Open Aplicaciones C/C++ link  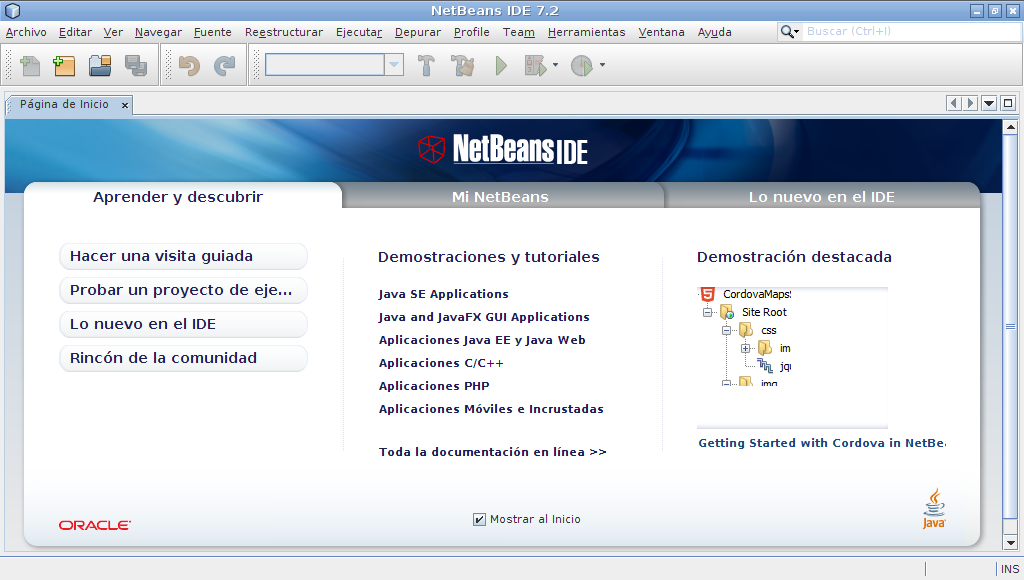point(441,362)
